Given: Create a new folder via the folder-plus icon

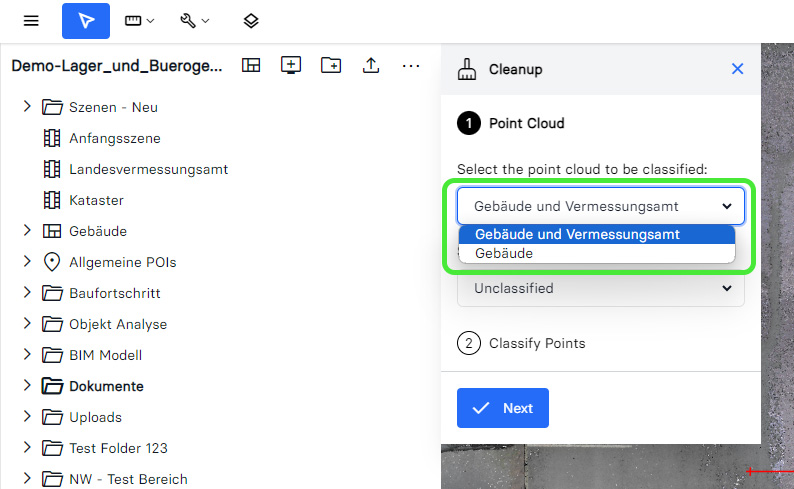Looking at the screenshot, I should [331, 66].
